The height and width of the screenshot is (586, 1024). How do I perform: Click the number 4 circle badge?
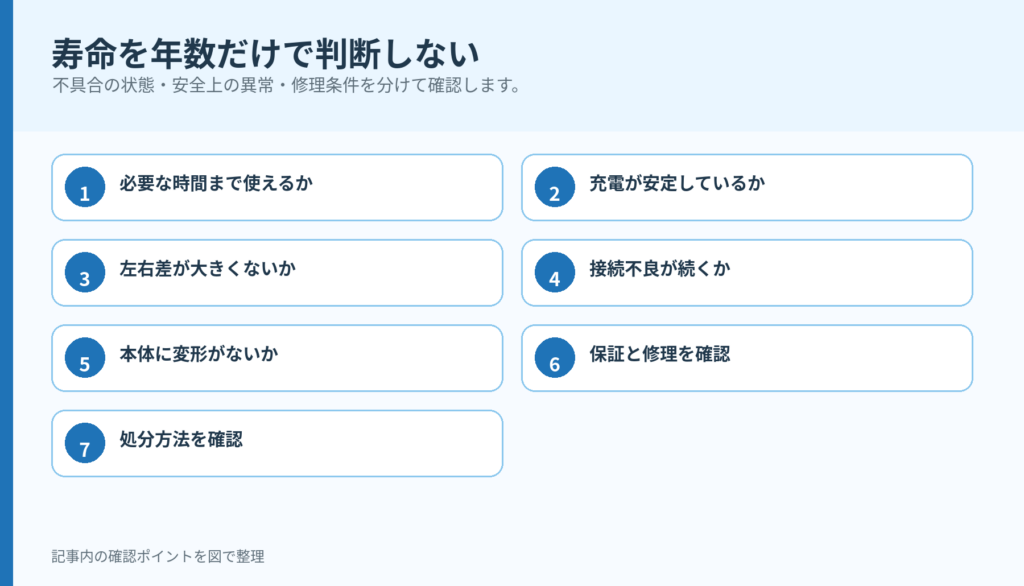554,272
